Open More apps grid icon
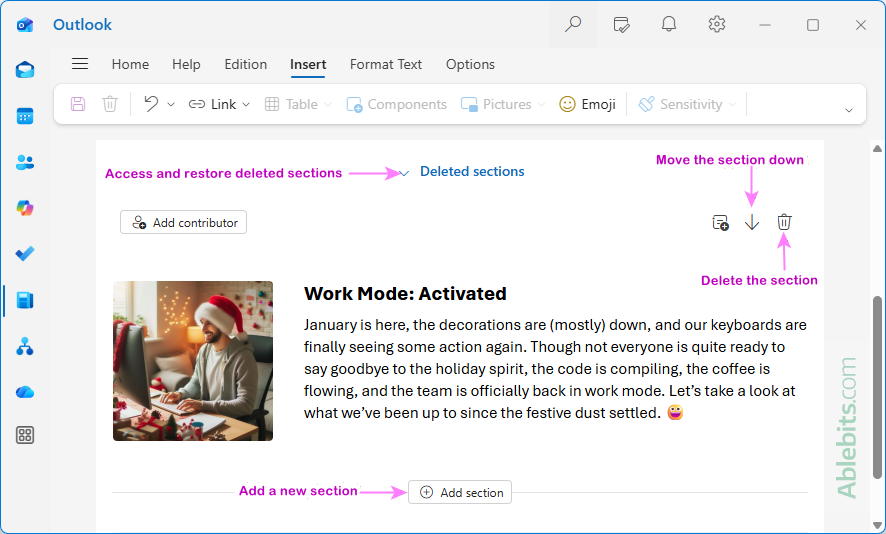 [25, 435]
